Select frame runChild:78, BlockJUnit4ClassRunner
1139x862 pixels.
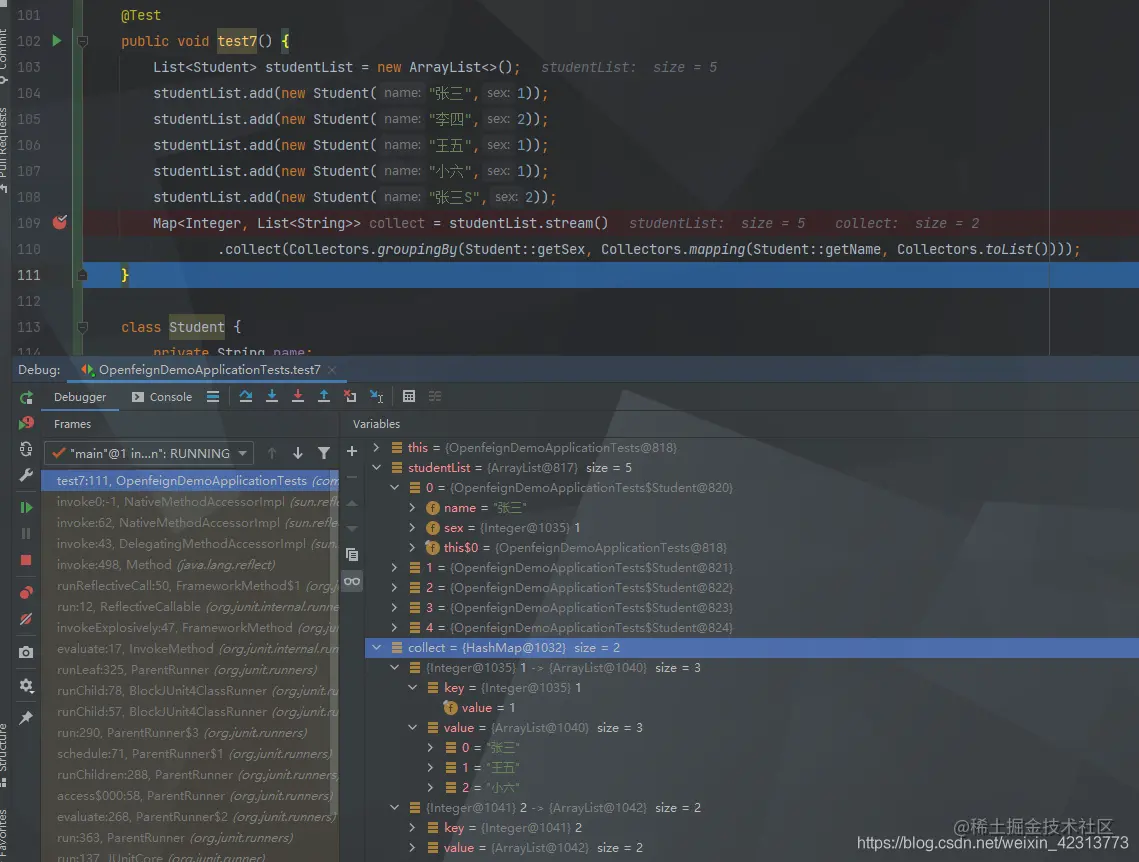point(190,691)
